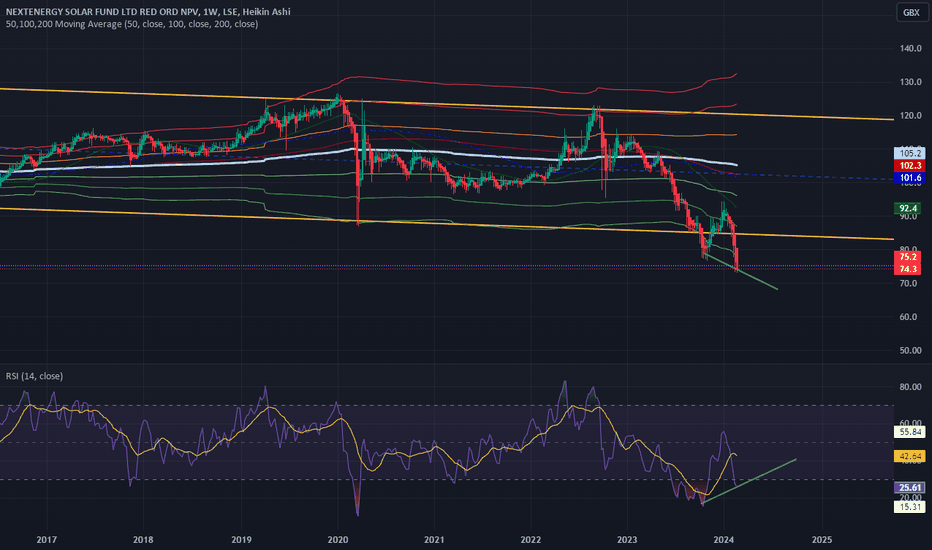Click the 15.31 RSI value label
This screenshot has height=550, width=932.
[x=909, y=507]
